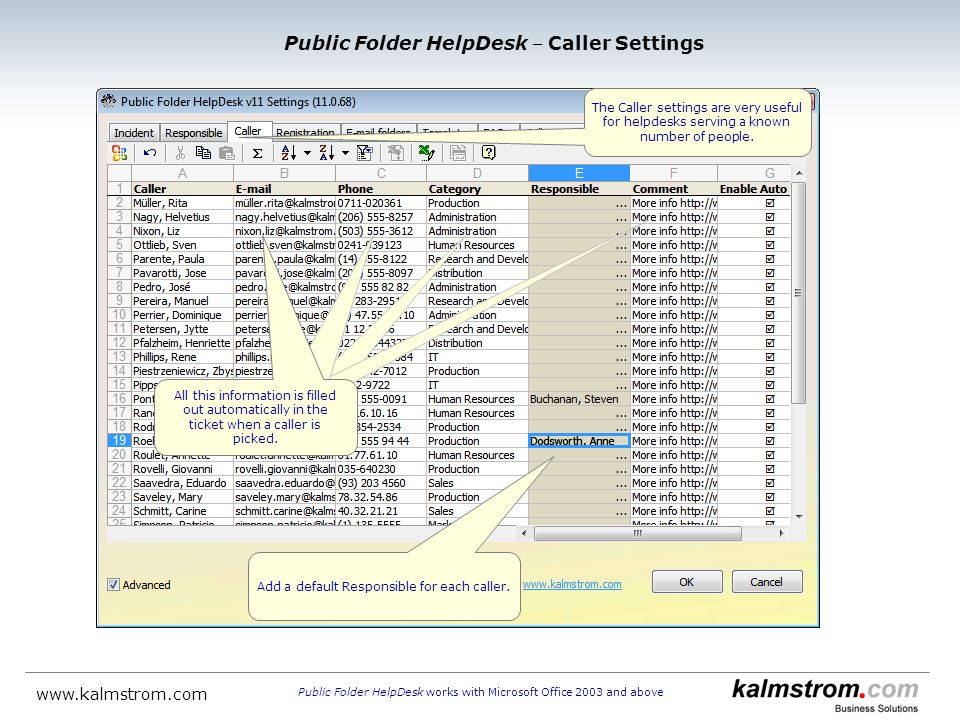
Task: Open Help with the question mark icon
Action: (x=489, y=153)
